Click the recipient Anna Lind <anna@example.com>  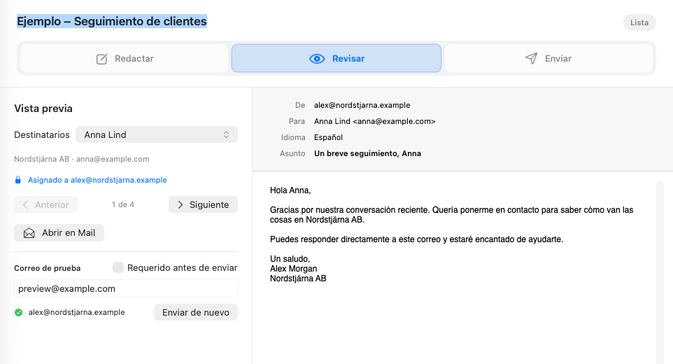[x=375, y=121]
